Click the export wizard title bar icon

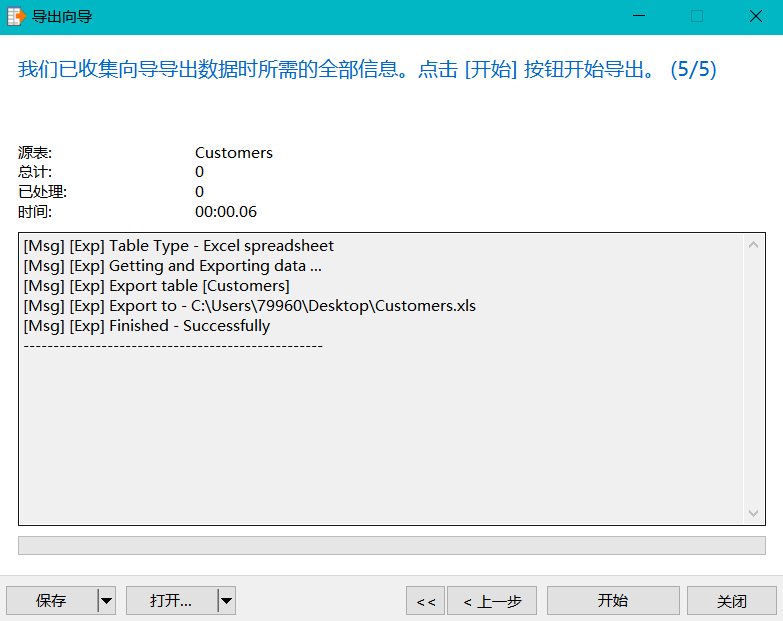tap(16, 16)
